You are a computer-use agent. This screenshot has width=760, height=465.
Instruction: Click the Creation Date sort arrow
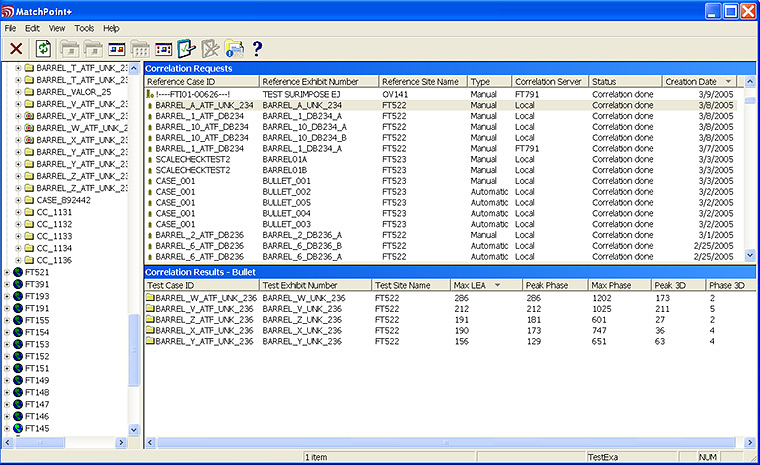click(728, 81)
